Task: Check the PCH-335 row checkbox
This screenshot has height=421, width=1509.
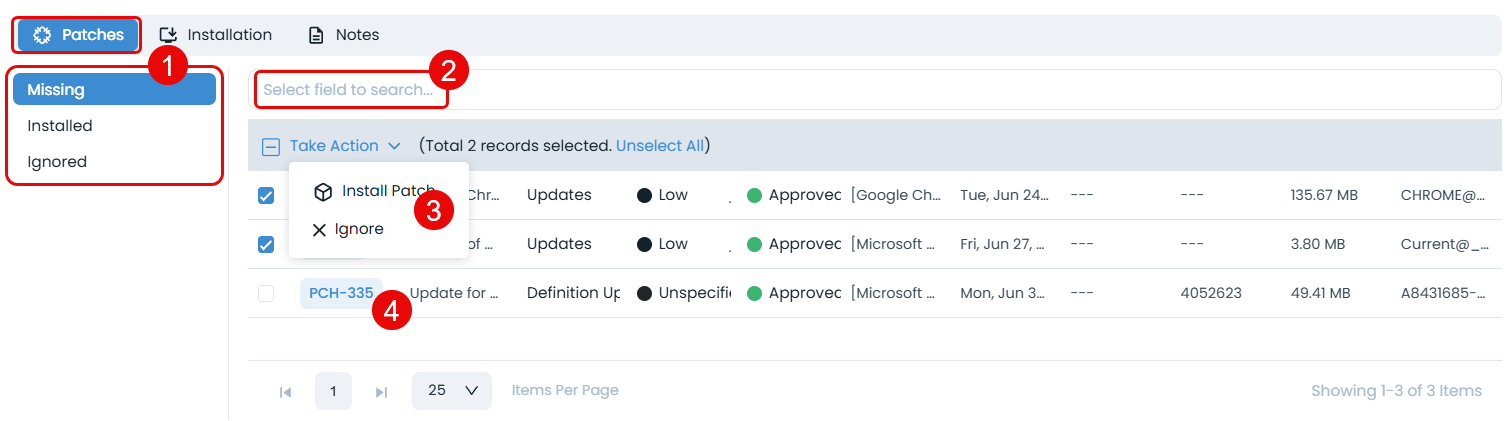Action: click(x=266, y=293)
